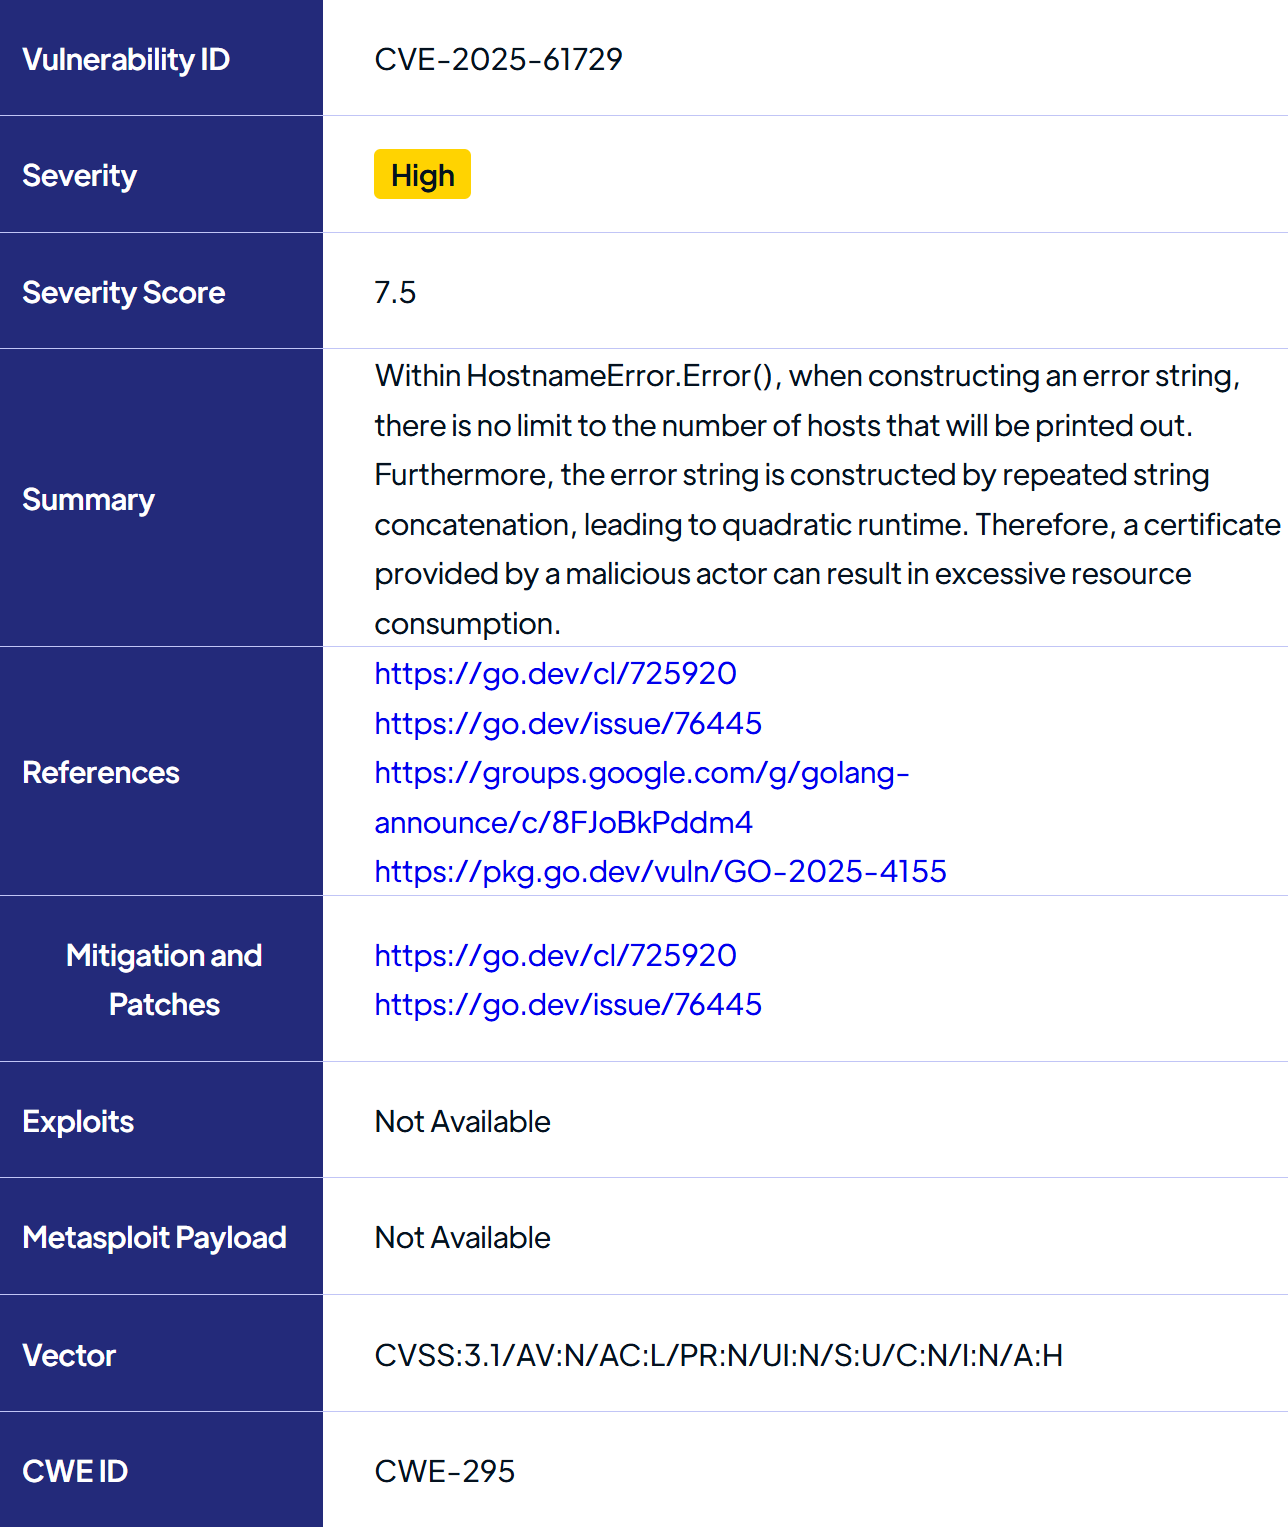This screenshot has width=1288, height=1527.
Task: Click the CWE ID header cell
Action: (161, 1470)
